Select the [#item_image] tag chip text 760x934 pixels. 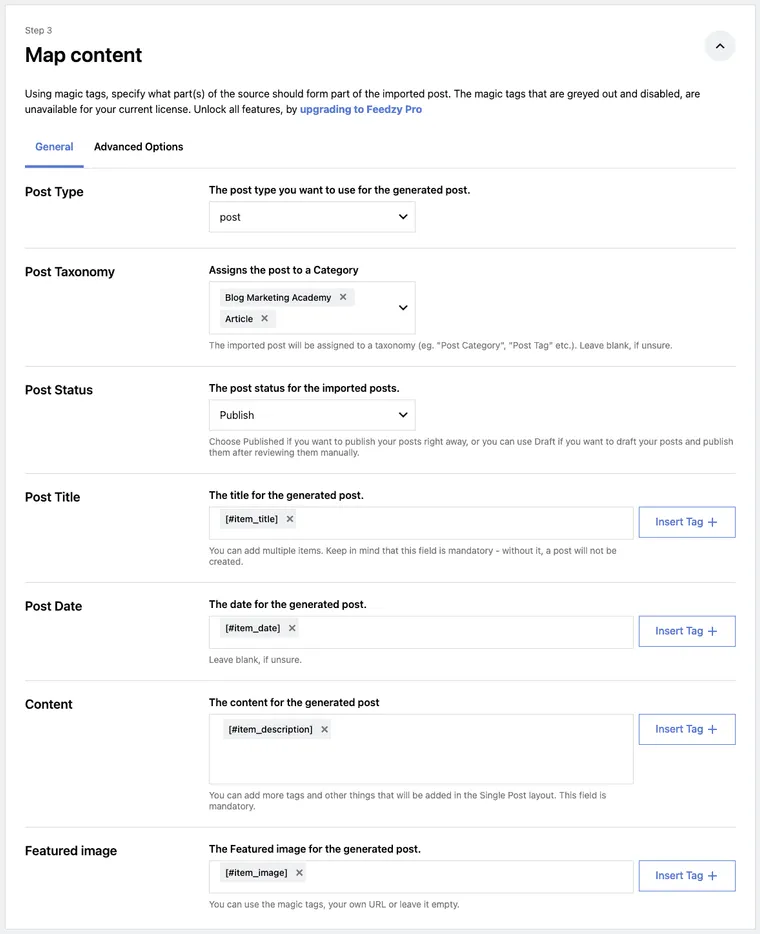pyautogui.click(x=256, y=873)
